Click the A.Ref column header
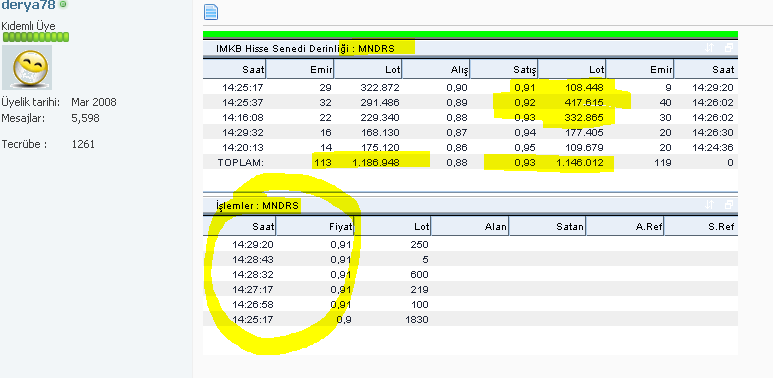Image resolution: width=773 pixels, height=378 pixels. (625, 227)
